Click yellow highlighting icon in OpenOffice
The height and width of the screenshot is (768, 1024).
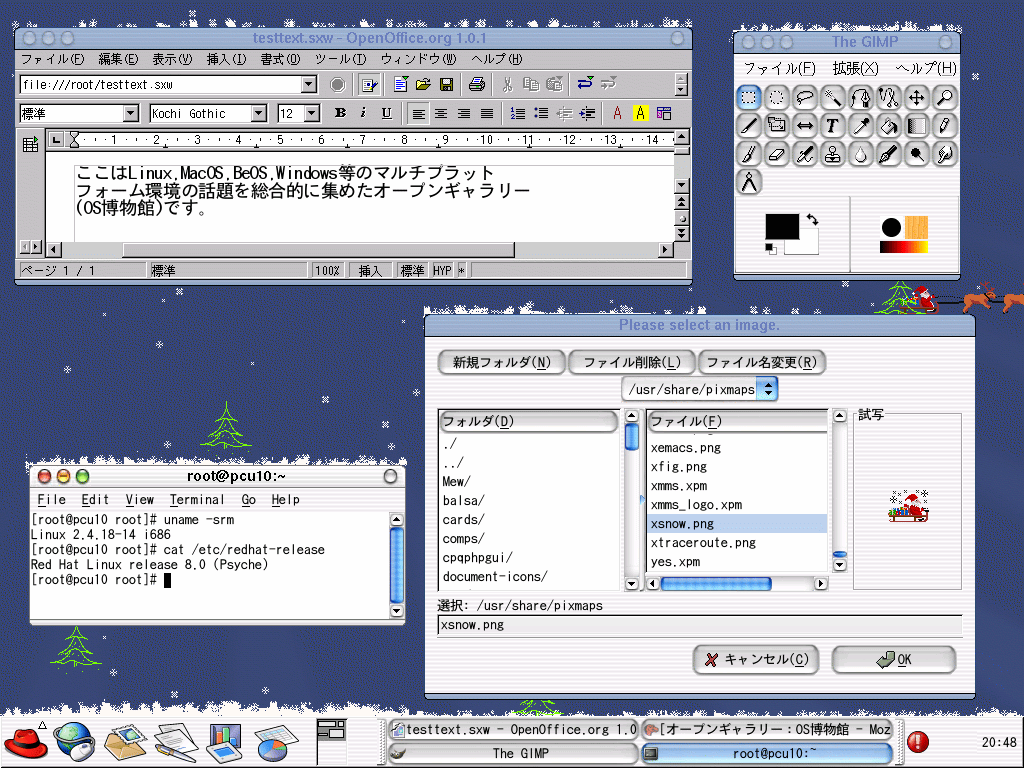(641, 114)
